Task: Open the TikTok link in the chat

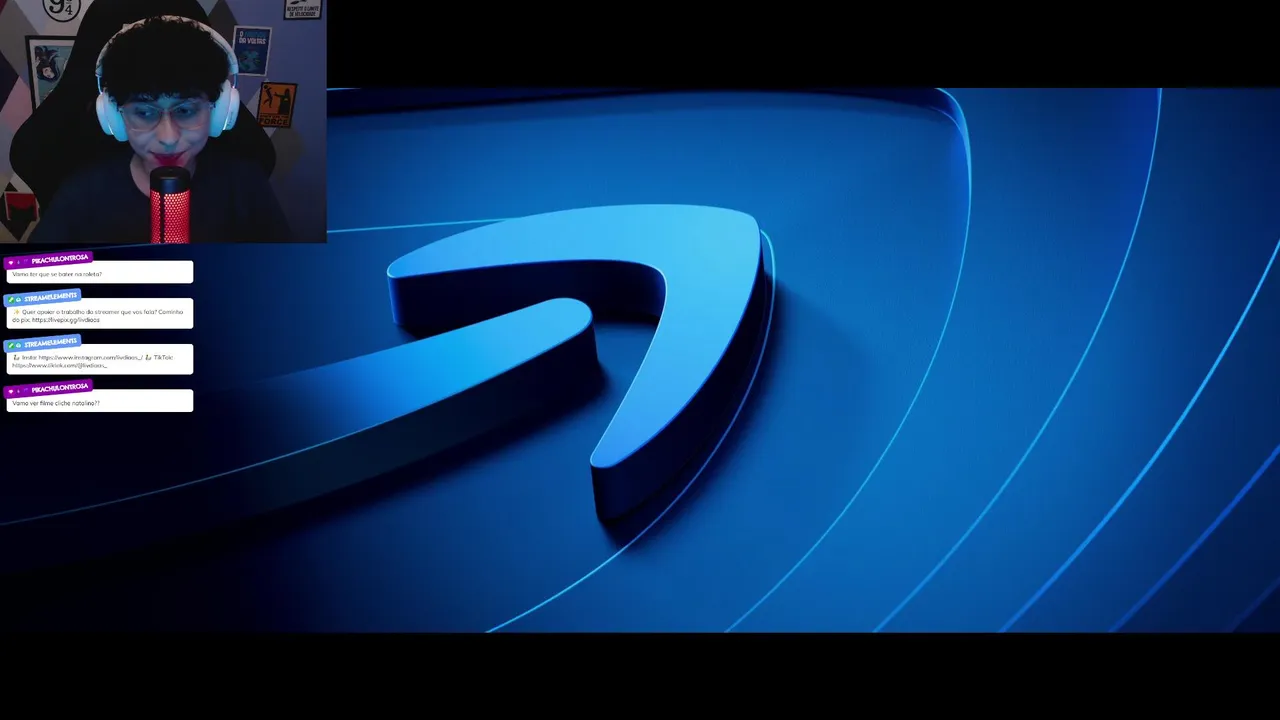Action: [x=59, y=365]
